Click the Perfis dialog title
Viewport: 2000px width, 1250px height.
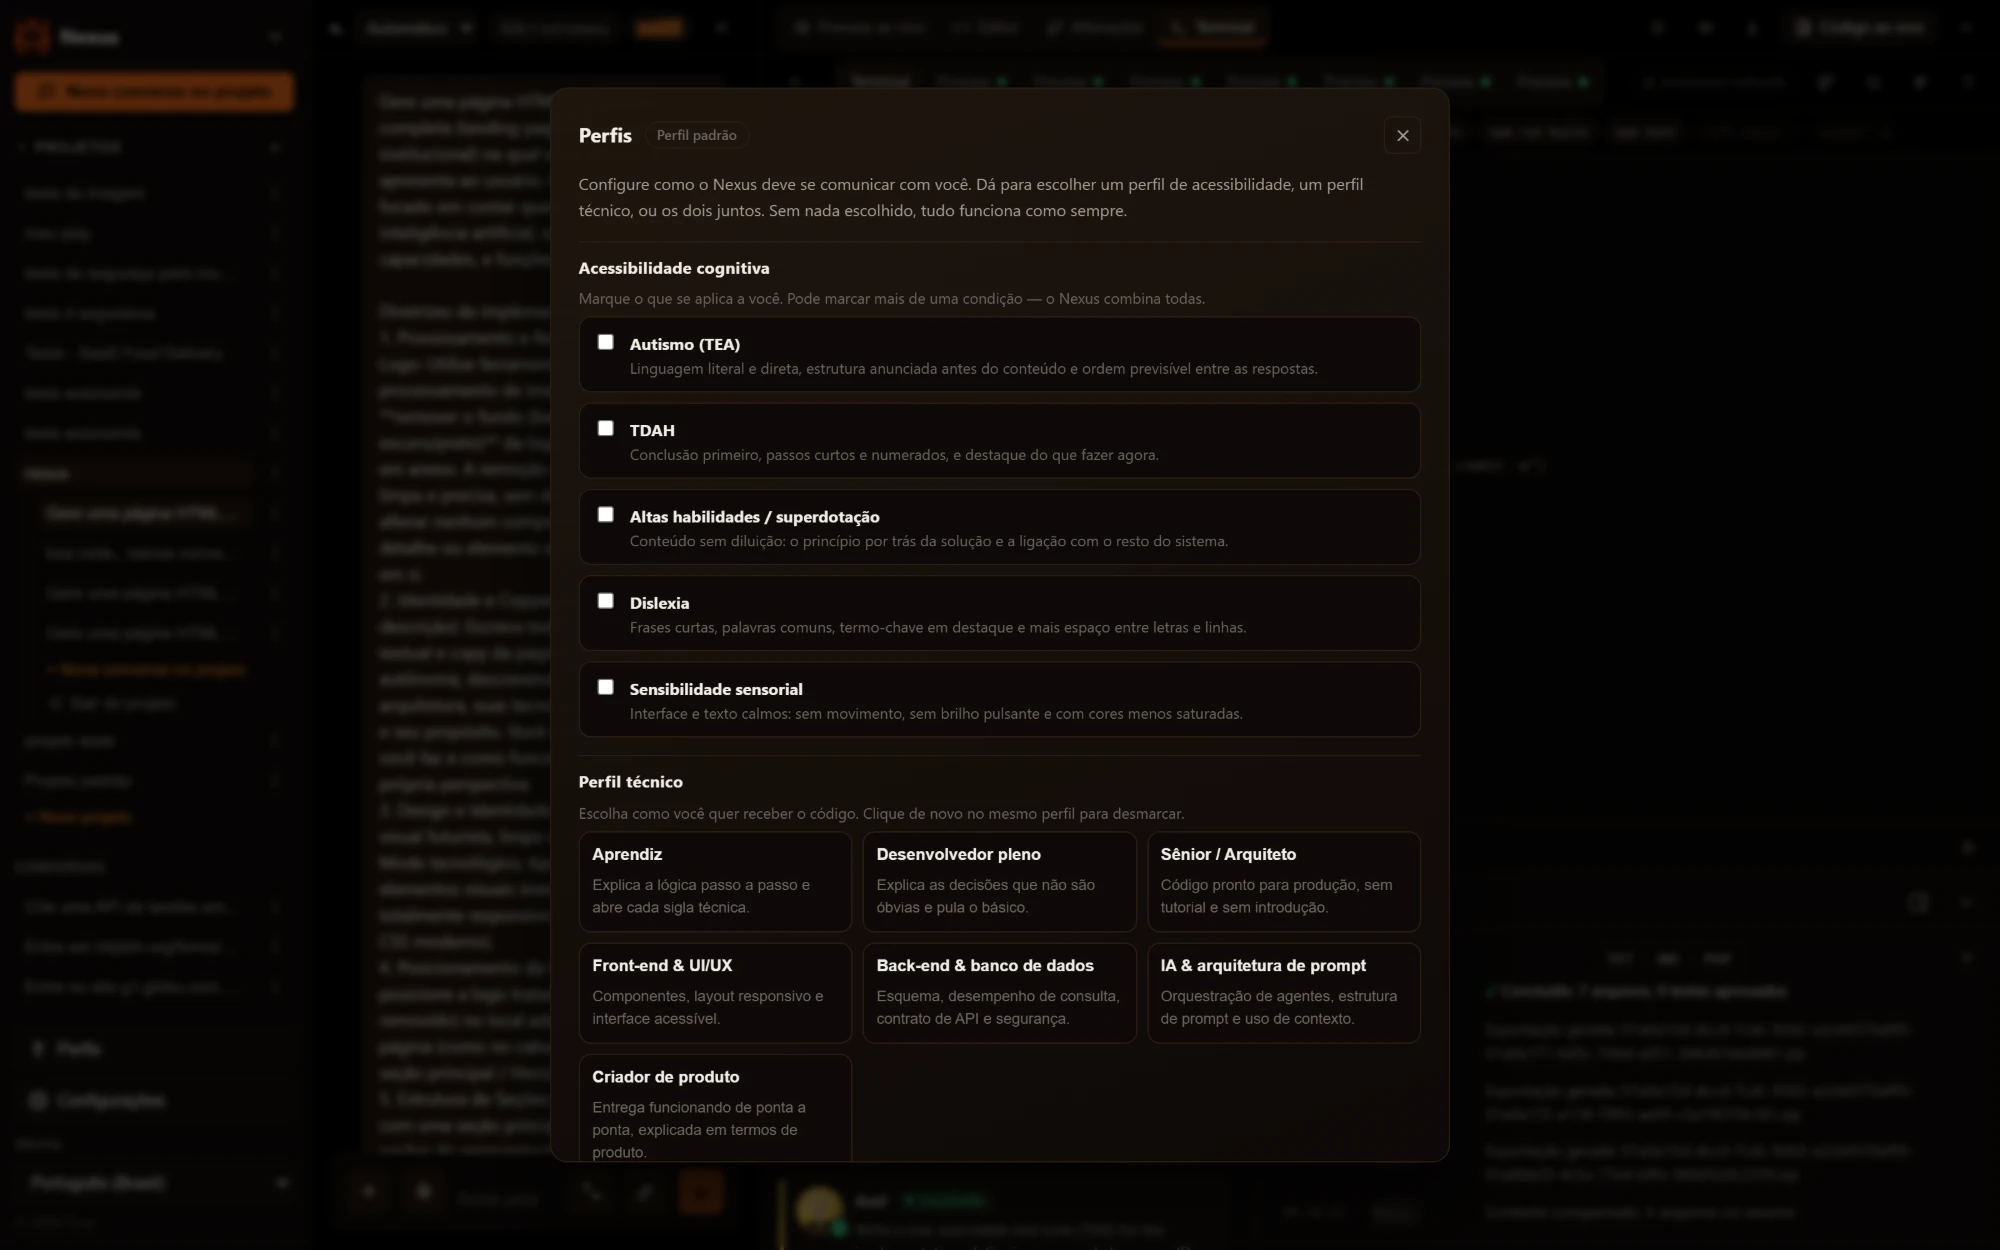tap(605, 135)
